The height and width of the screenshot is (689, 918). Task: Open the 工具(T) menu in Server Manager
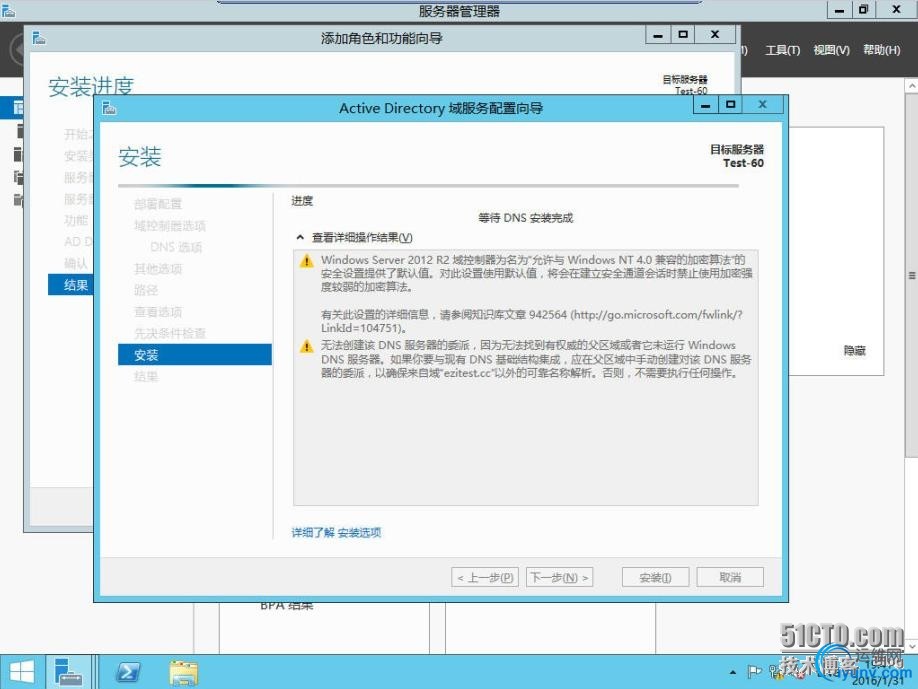click(x=783, y=50)
